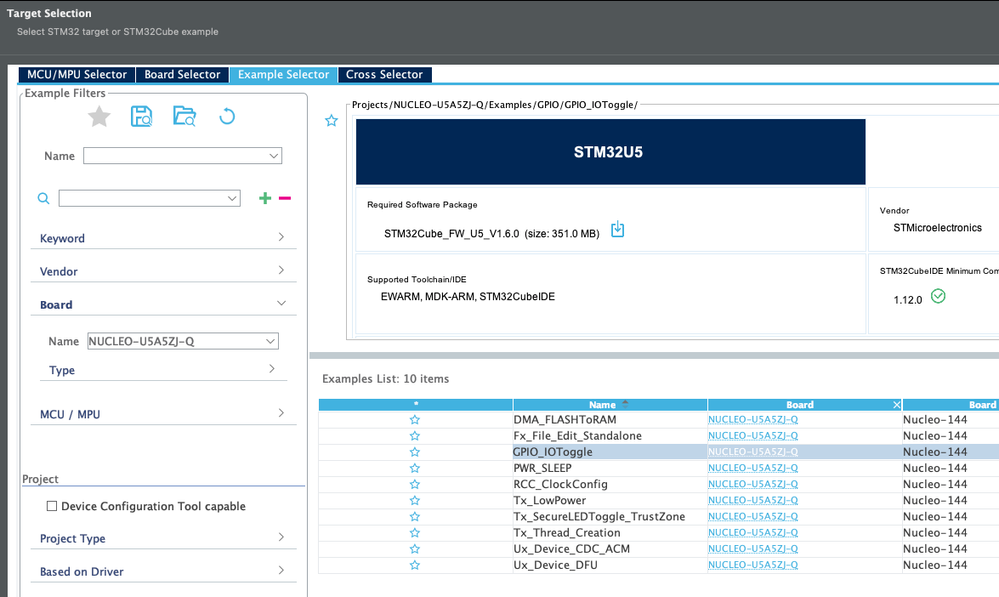Image resolution: width=999 pixels, height=597 pixels.
Task: Open the Name filter dropdown
Action: click(x=274, y=155)
